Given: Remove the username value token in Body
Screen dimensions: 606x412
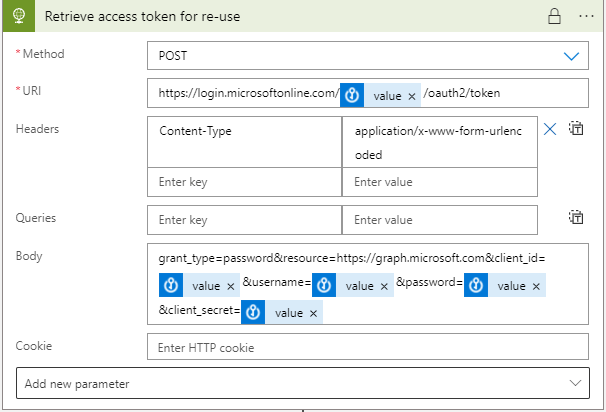Looking at the screenshot, I should click(x=384, y=286).
